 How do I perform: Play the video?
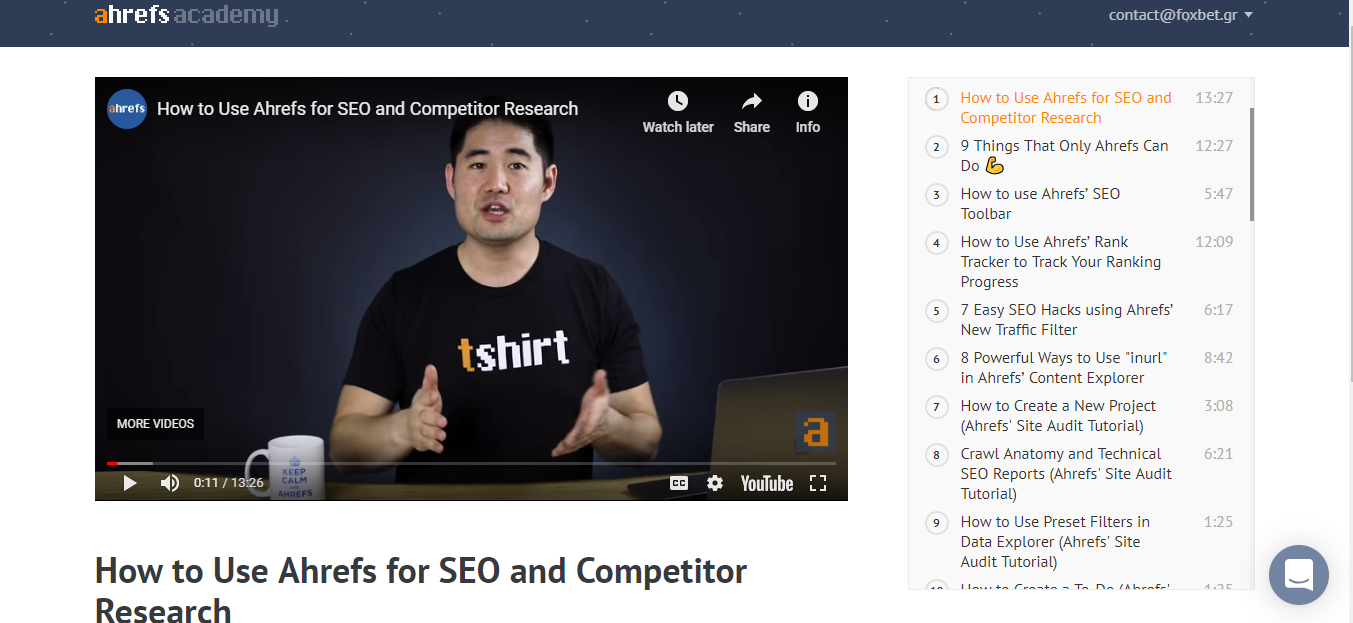(x=130, y=483)
